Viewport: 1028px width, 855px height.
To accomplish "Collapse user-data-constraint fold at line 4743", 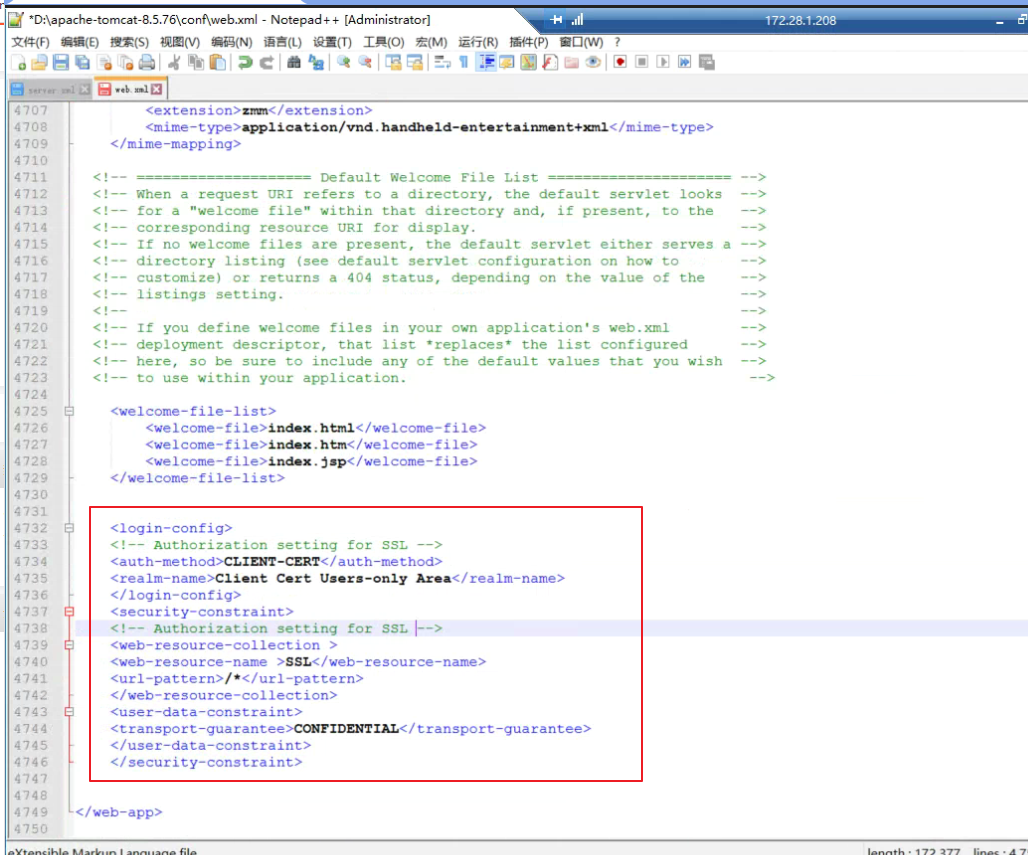I will 69,712.
